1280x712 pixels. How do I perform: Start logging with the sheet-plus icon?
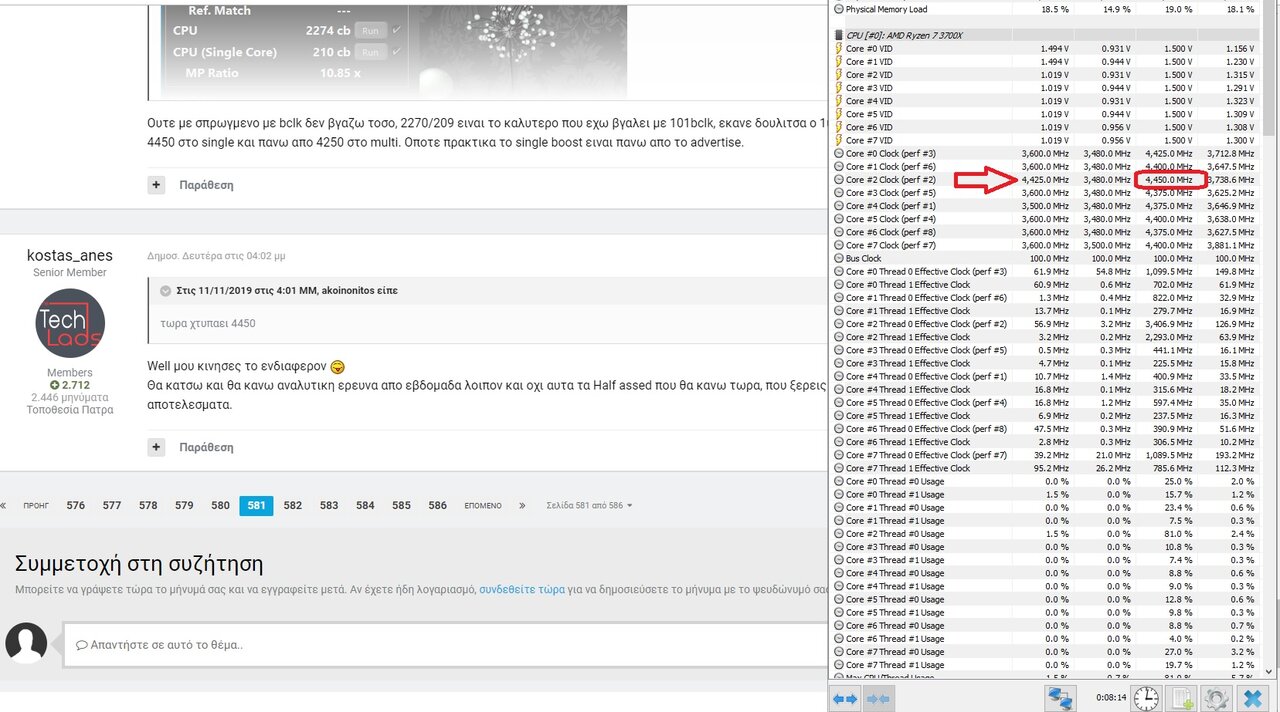[x=1182, y=697]
